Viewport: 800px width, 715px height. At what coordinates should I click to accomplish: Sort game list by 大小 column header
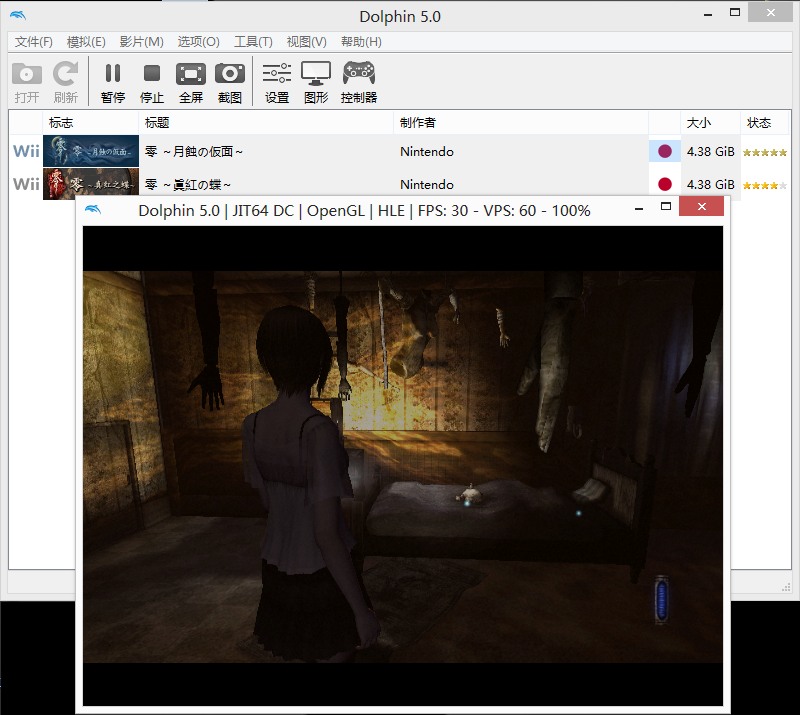click(x=698, y=123)
